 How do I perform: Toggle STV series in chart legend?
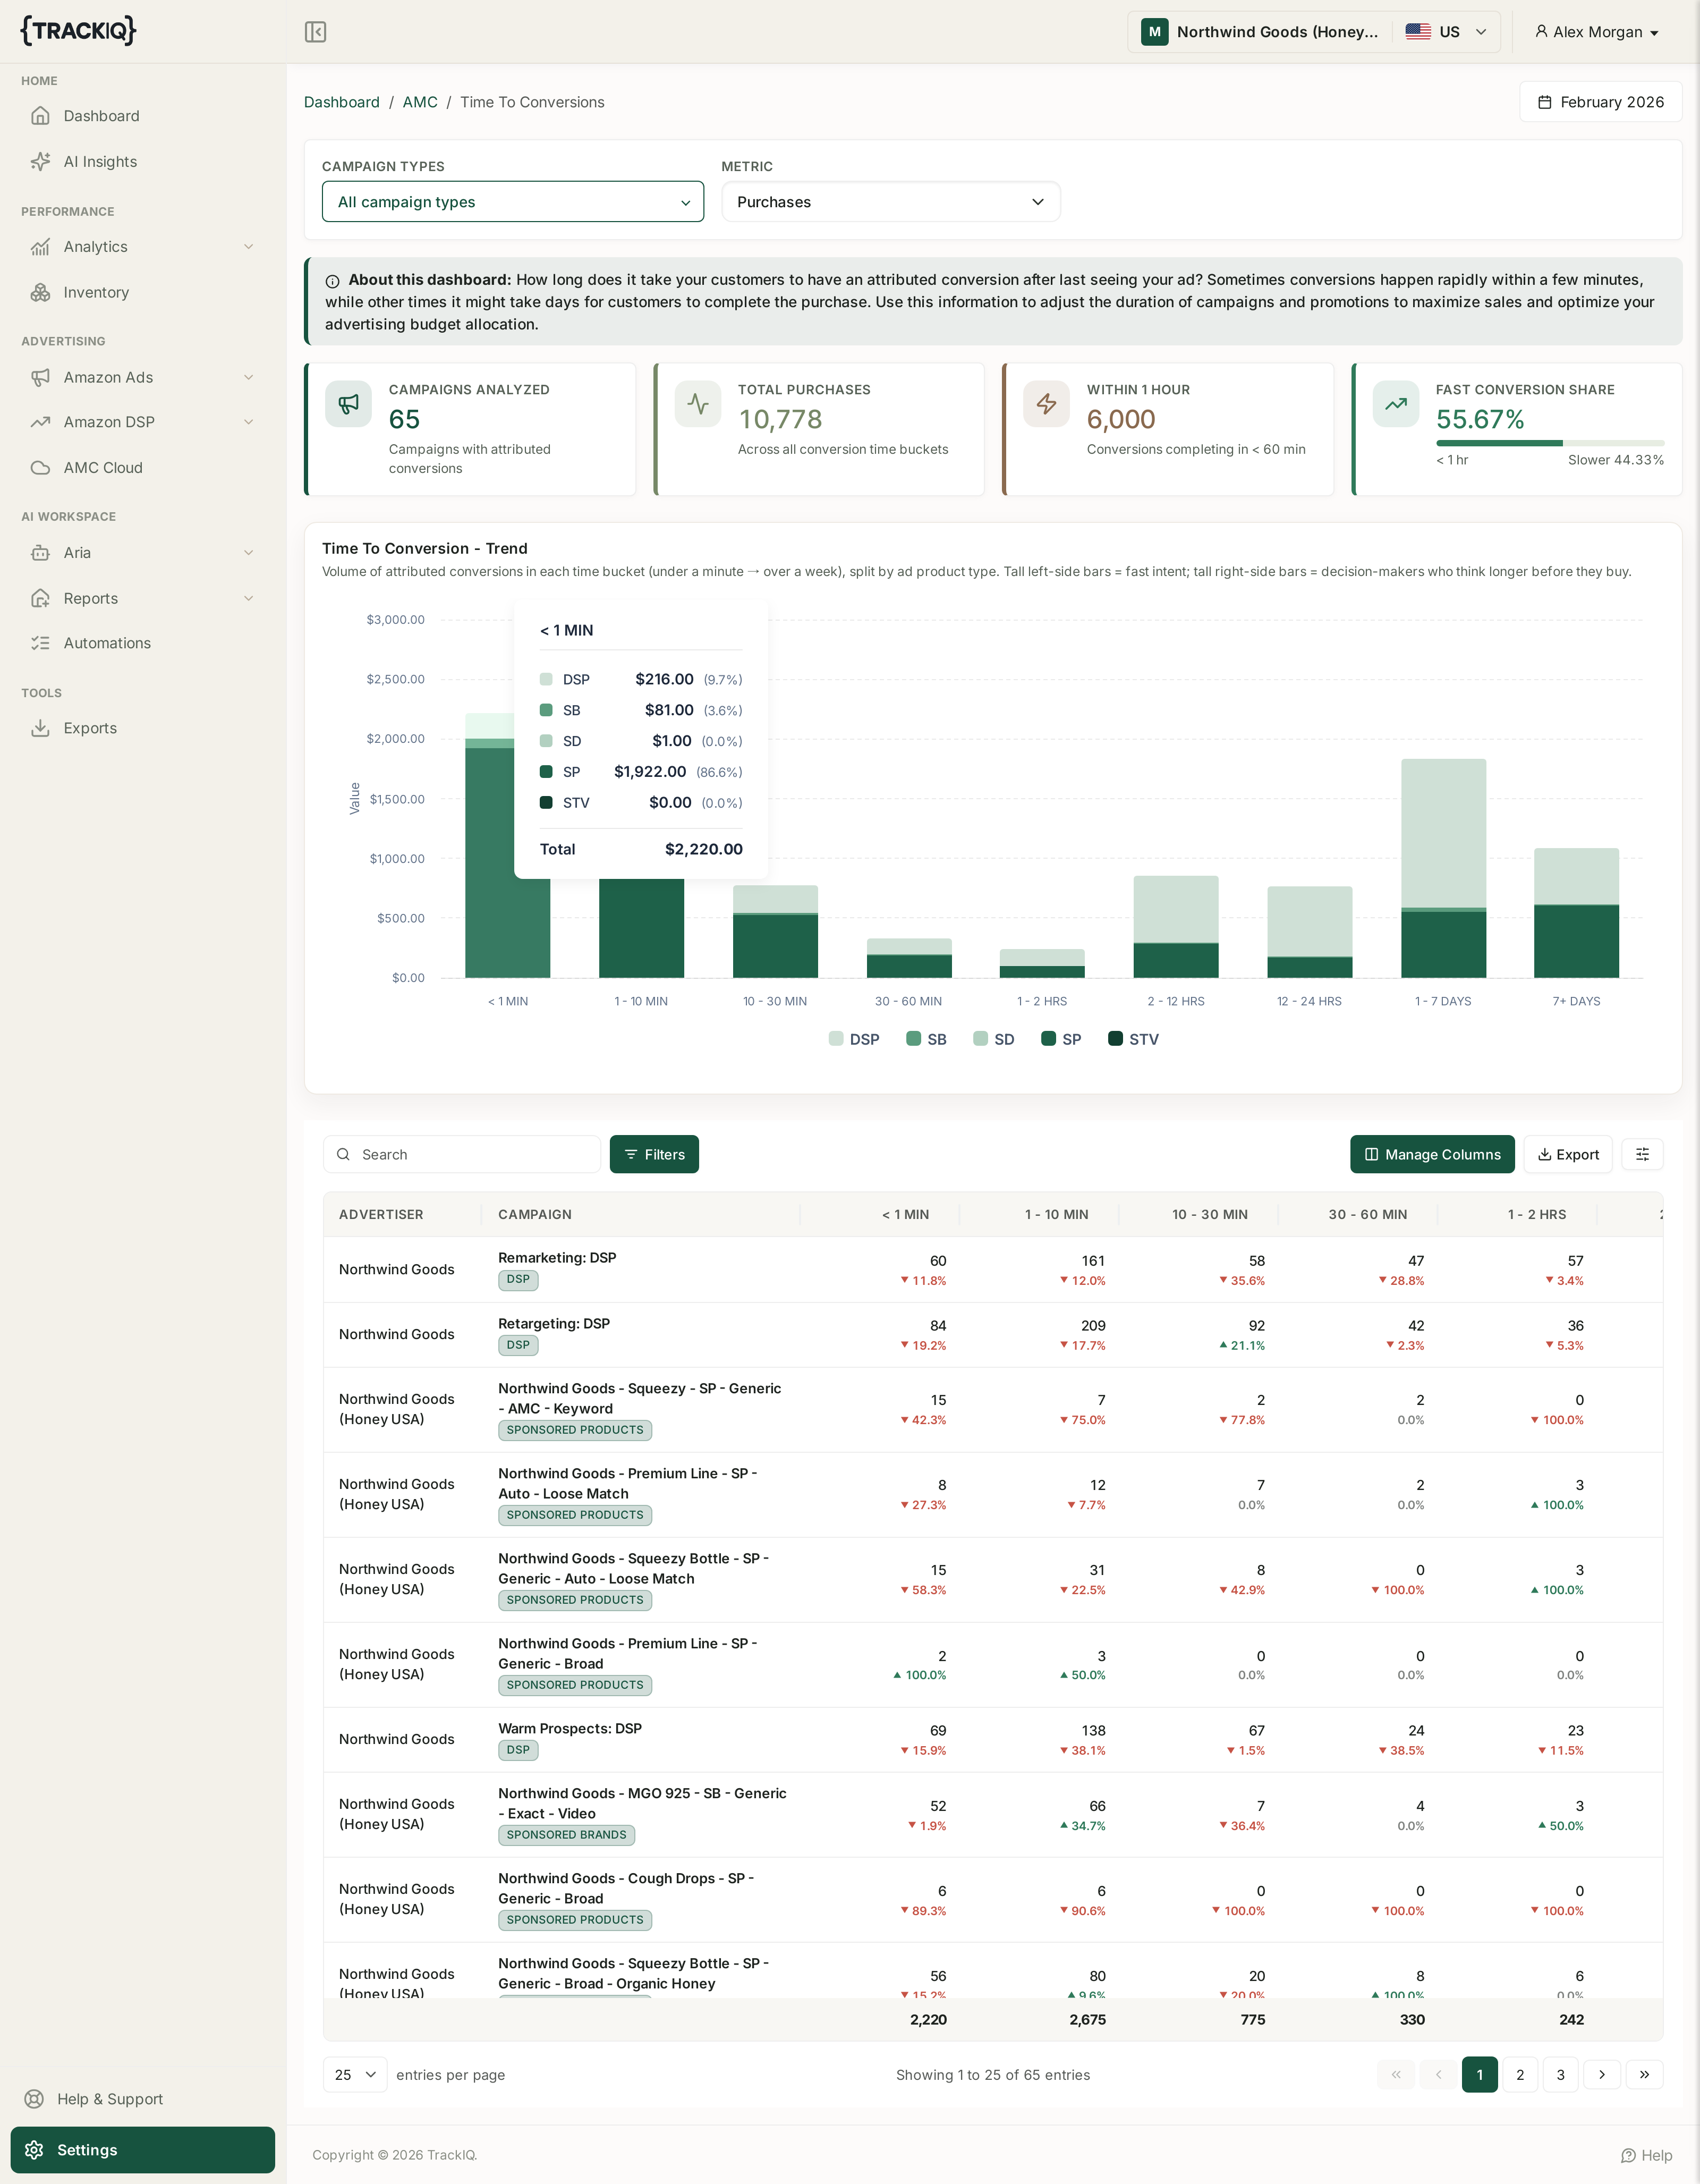click(x=1133, y=1039)
